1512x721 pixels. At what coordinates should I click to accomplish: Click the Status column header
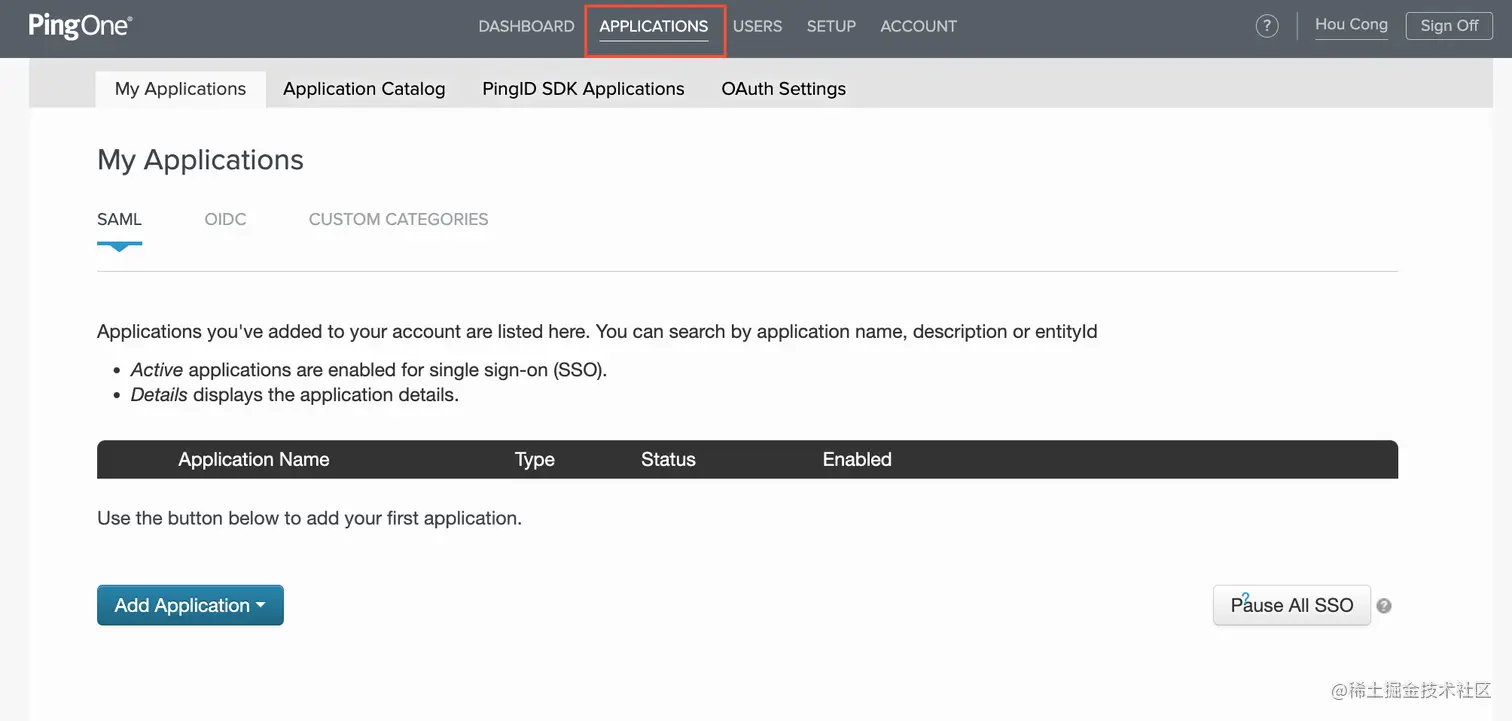(668, 460)
